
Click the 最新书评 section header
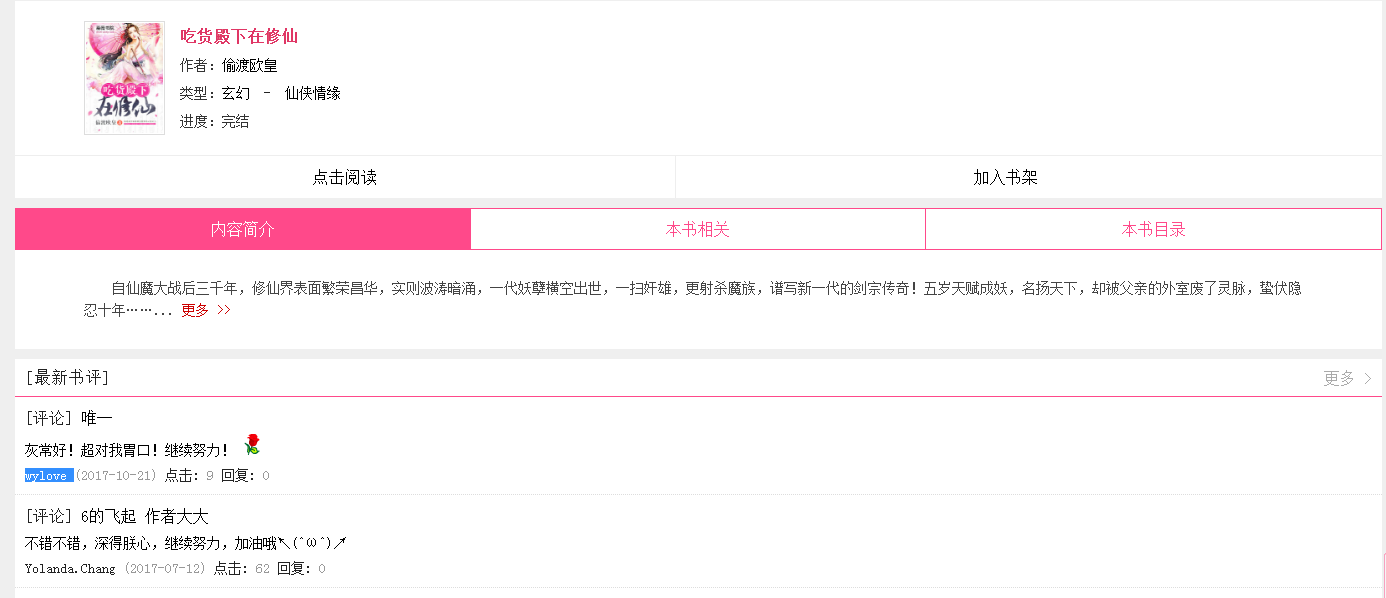[67, 377]
